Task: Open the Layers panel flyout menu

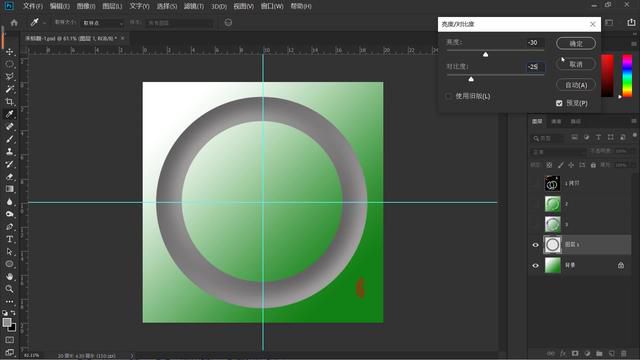Action: (633, 121)
